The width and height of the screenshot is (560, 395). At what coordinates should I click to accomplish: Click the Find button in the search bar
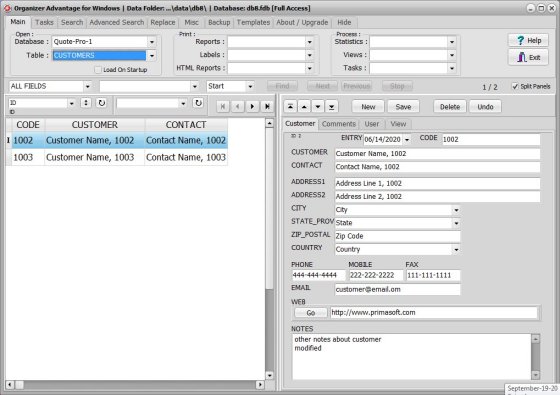282,86
